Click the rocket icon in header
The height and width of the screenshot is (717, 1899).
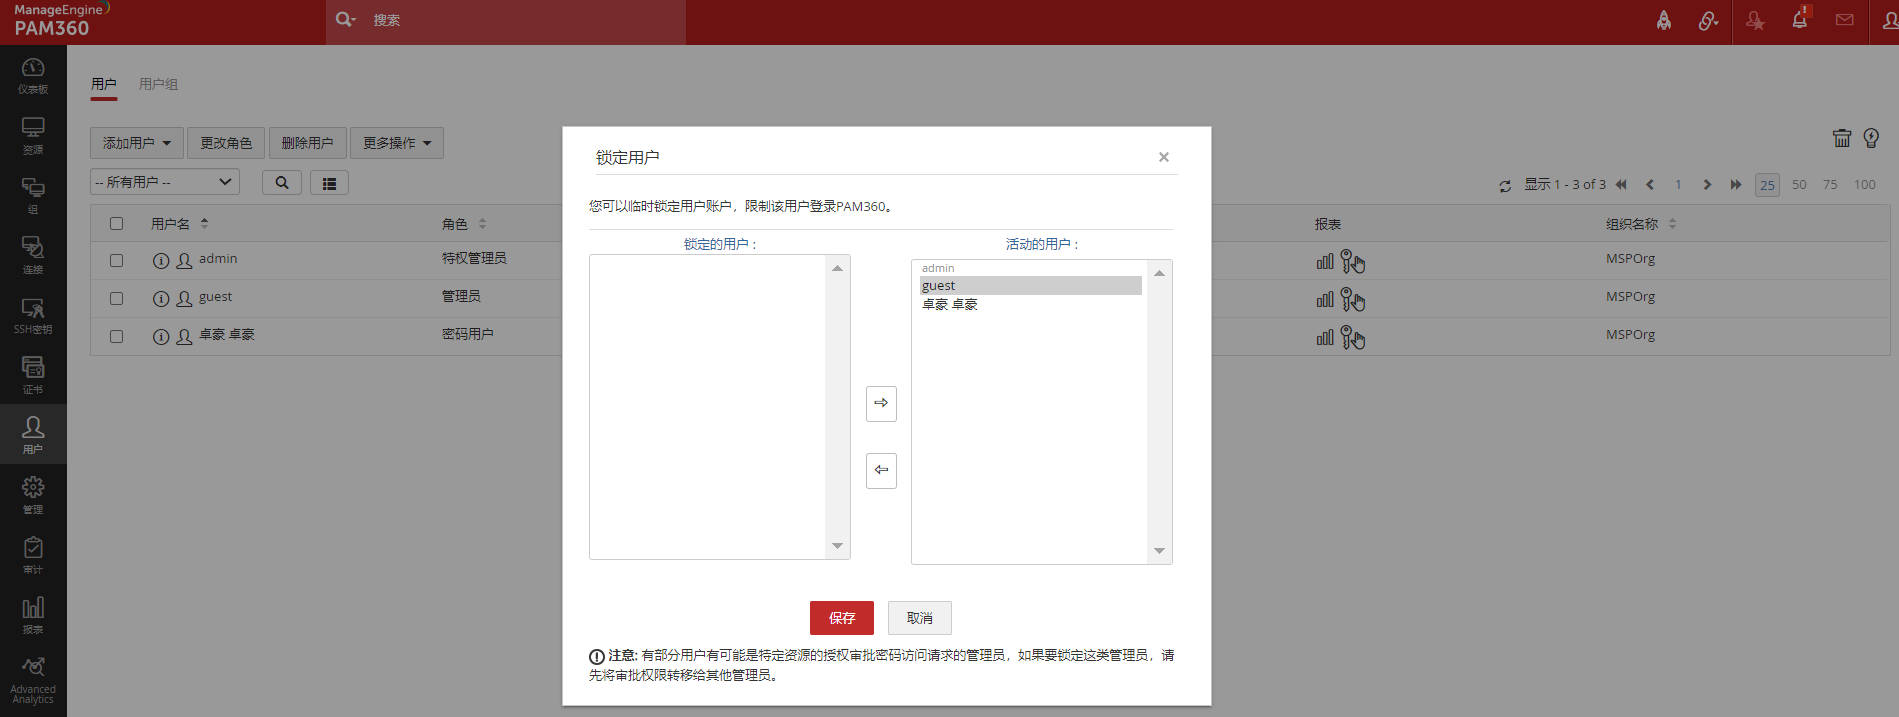point(1664,20)
